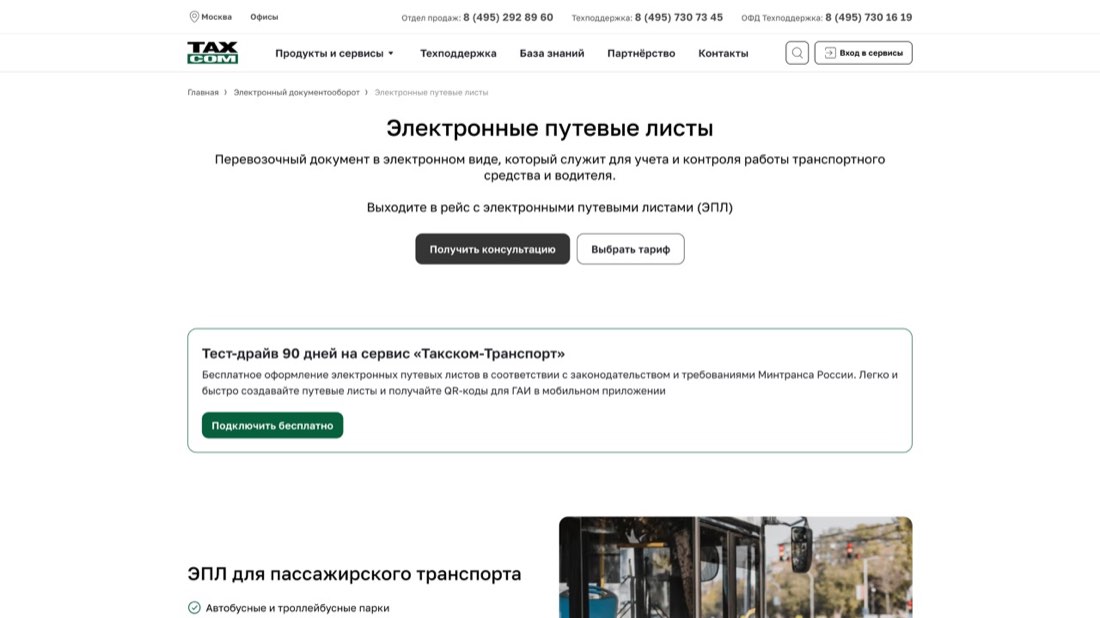Open the Офисы link
The image size is (1100, 618).
coord(264,17)
